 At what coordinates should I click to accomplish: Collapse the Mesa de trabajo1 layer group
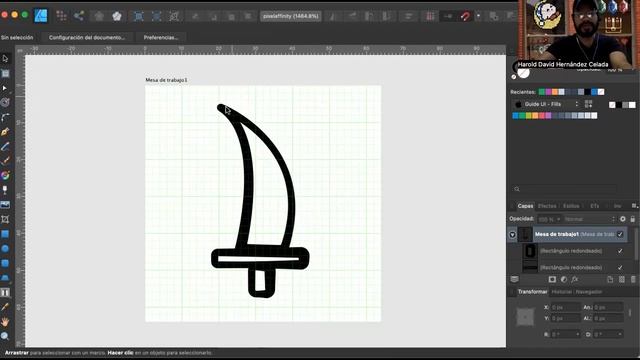tap(512, 235)
